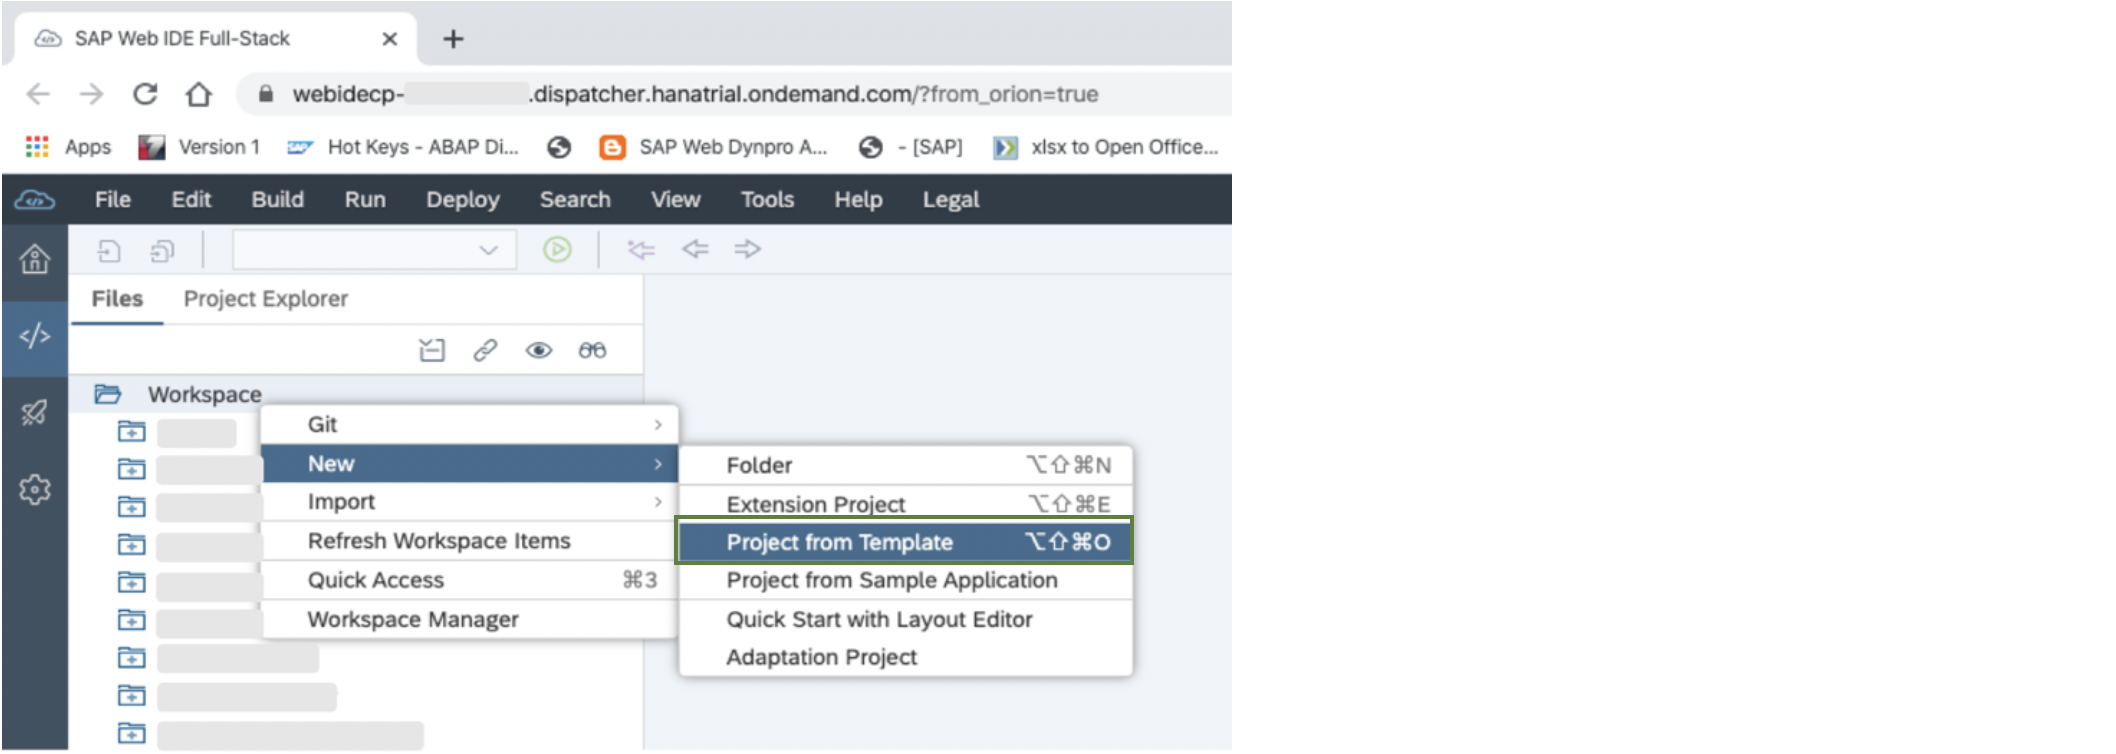Expand the Import submenu in context menu
Screen dimensions: 2116x754
point(470,502)
